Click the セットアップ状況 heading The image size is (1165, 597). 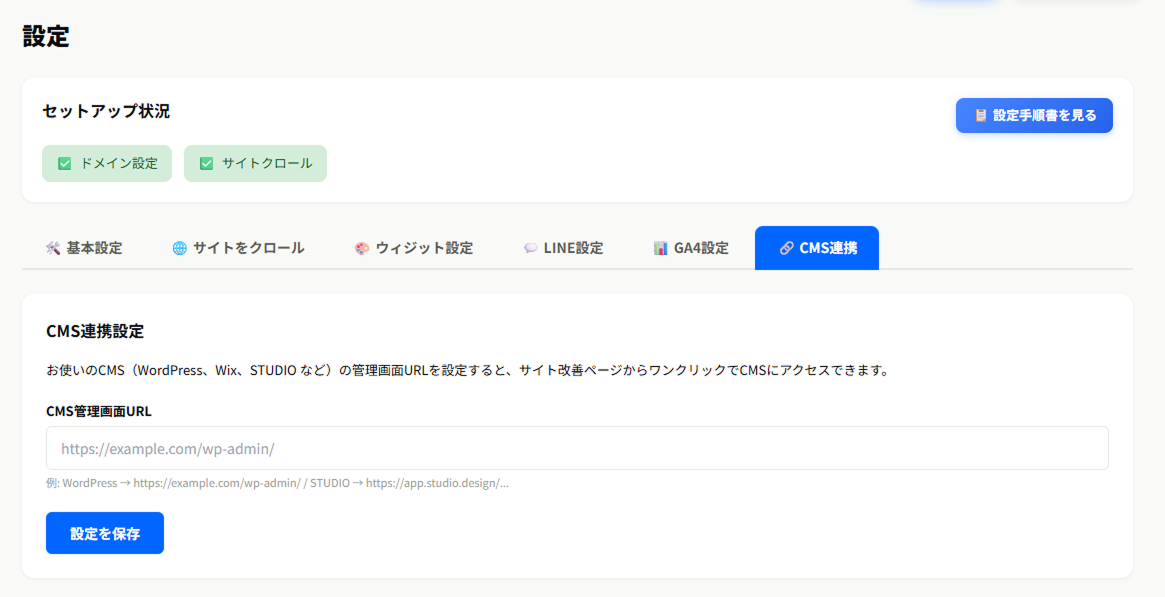click(106, 111)
